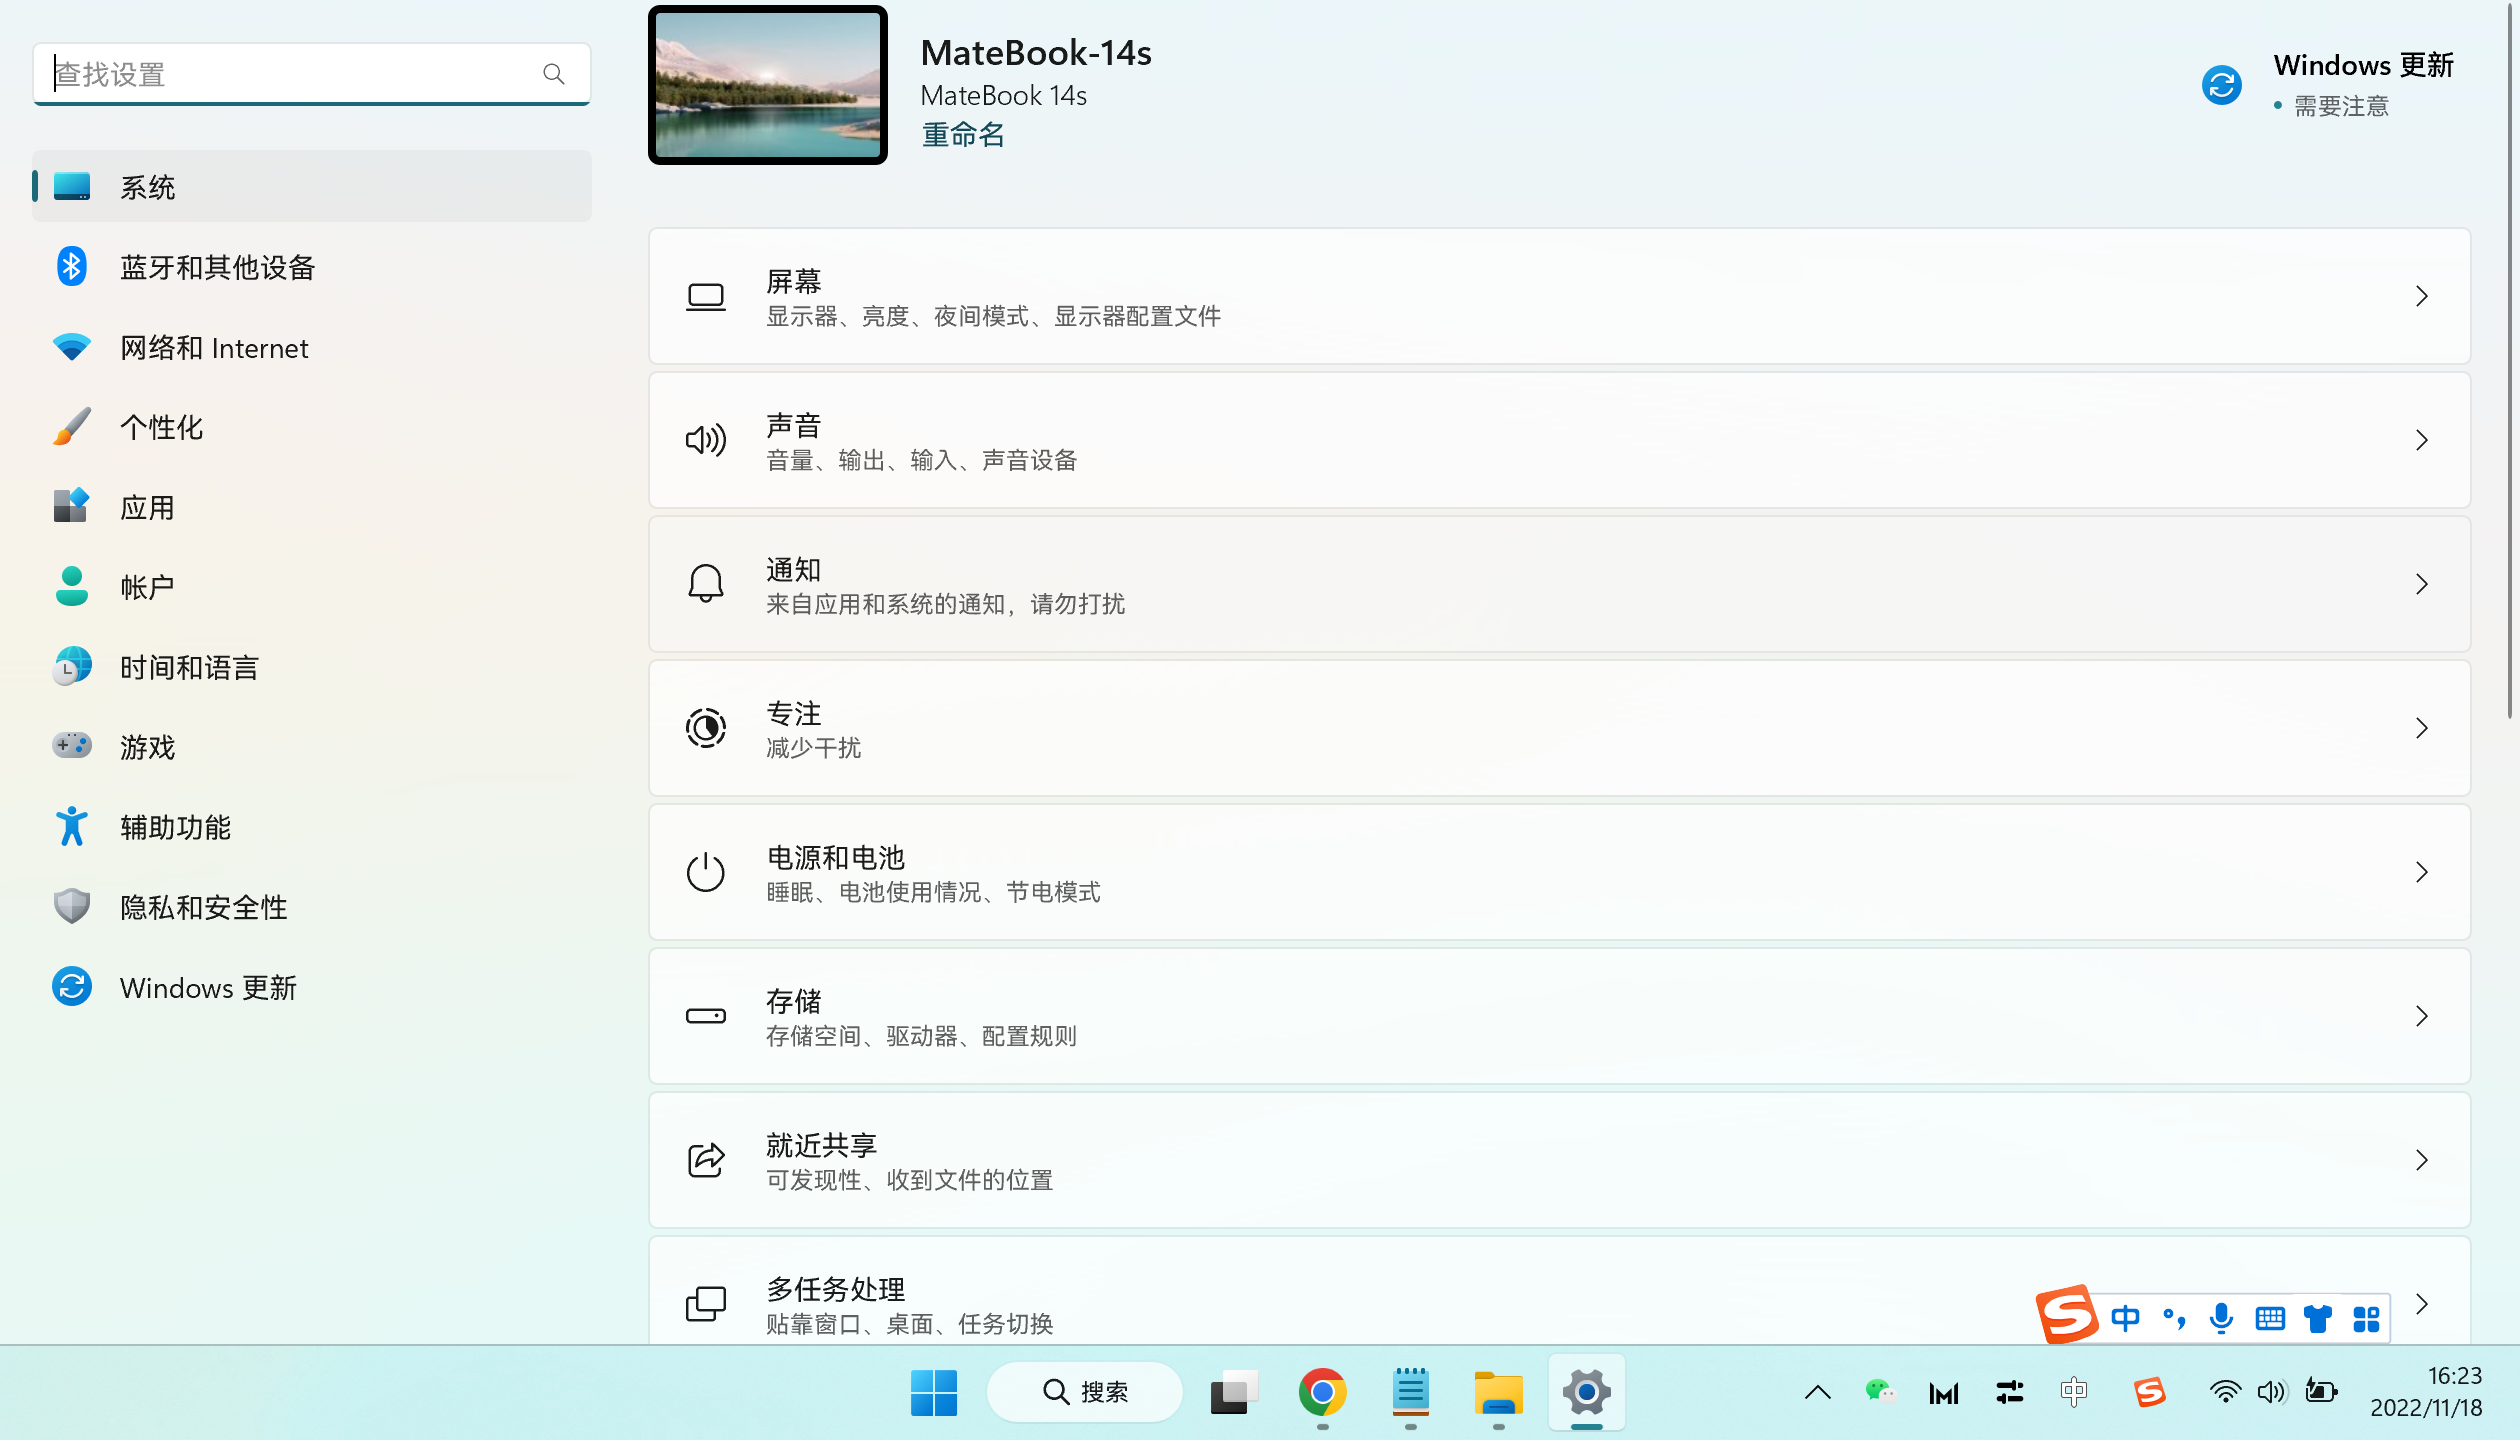Open Sogou IME skin shirt icon
Viewport: 2520px width, 1440px height.
2317,1318
